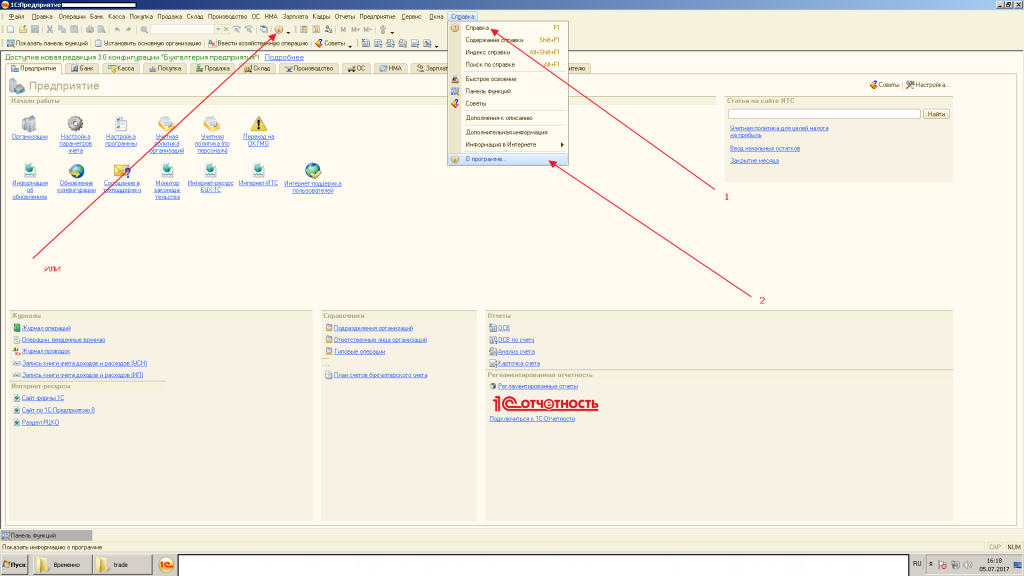Open the Журнал операций link
Viewport: 1024px width, 576px height.
click(46, 328)
